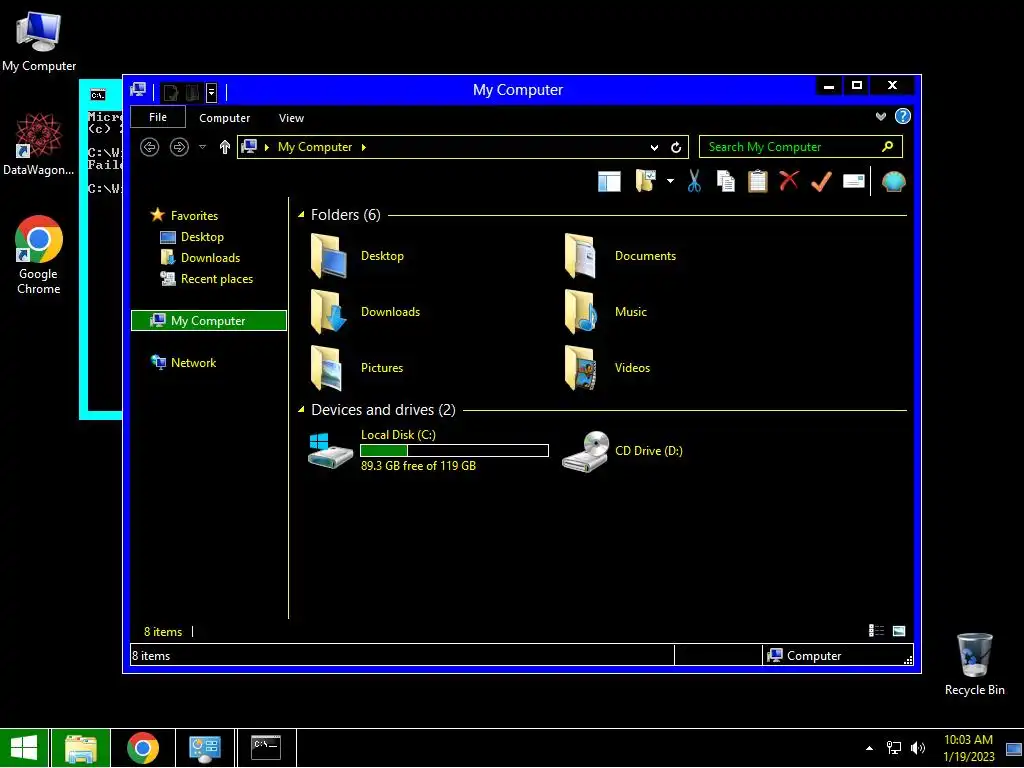Click the Command Prompt window title icon behind Explorer
The width and height of the screenshot is (1024, 768).
point(97,95)
